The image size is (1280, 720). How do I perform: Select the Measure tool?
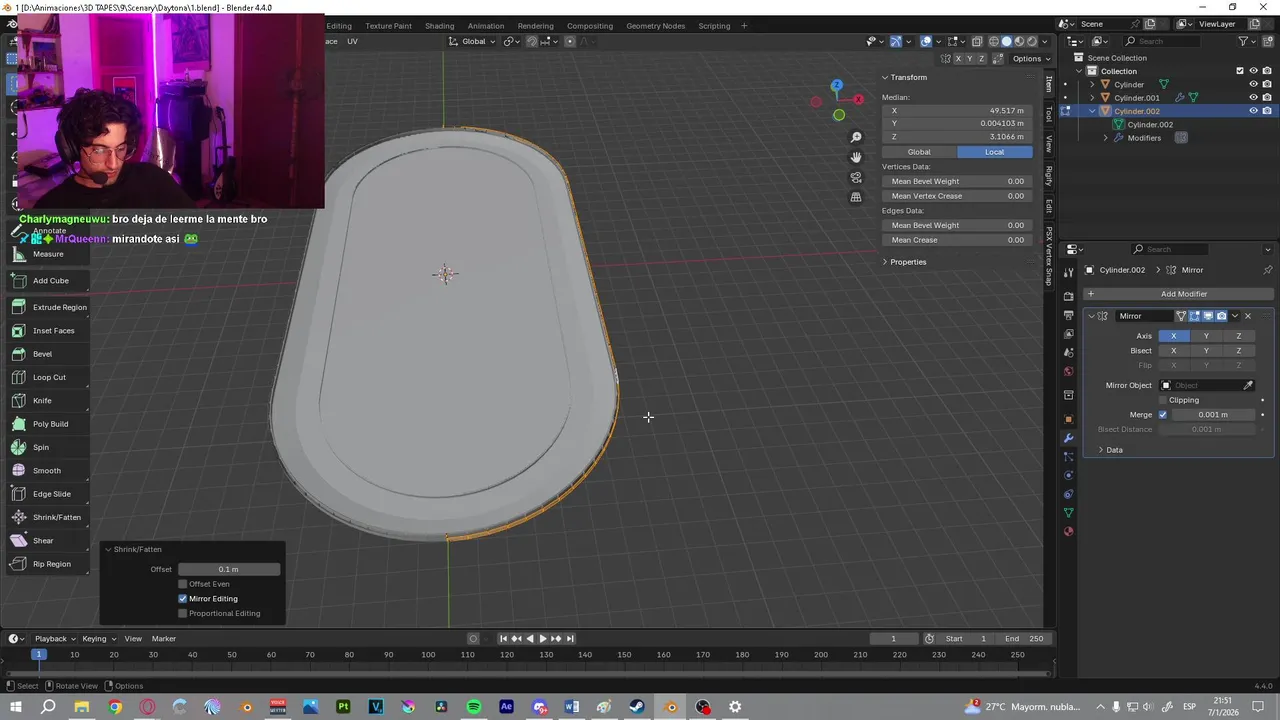47,254
